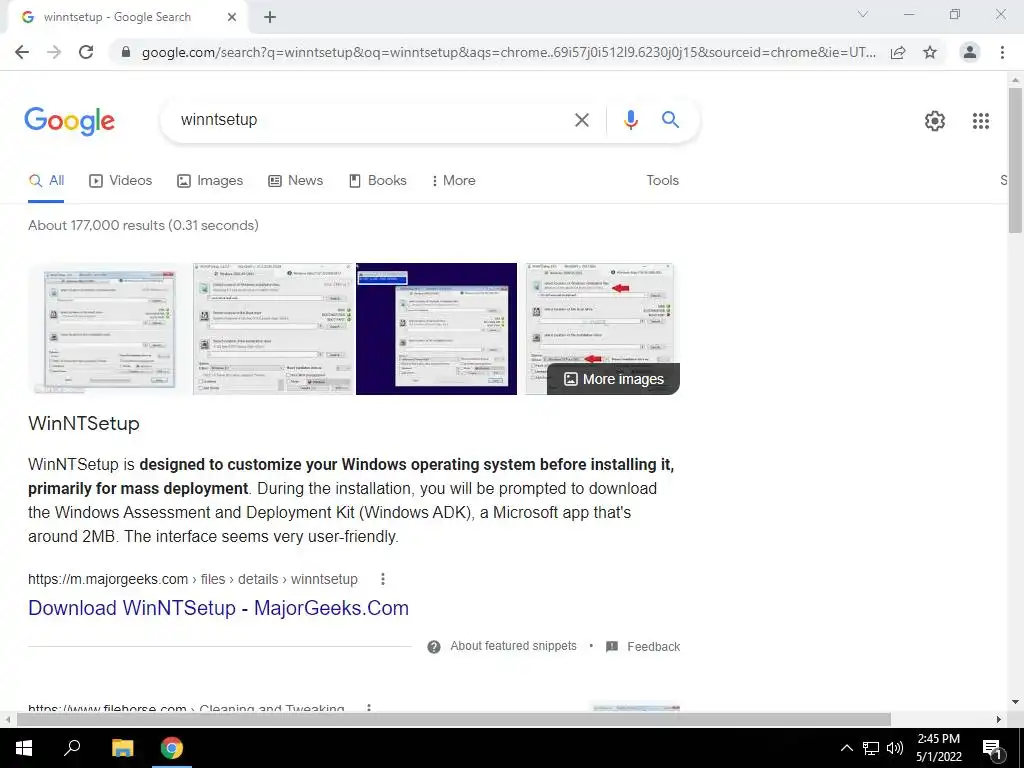Image resolution: width=1024 pixels, height=768 pixels.
Task: Open a new tab with plus button
Action: [270, 17]
